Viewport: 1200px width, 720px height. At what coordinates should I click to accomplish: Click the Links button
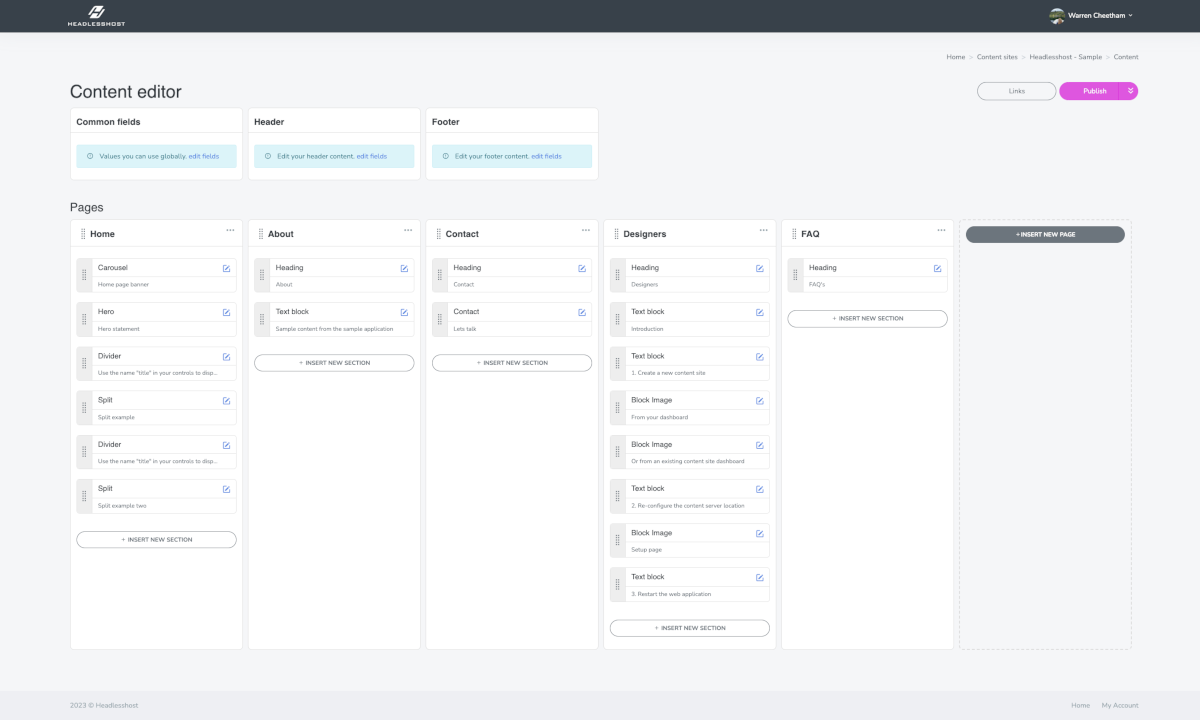tap(1016, 90)
